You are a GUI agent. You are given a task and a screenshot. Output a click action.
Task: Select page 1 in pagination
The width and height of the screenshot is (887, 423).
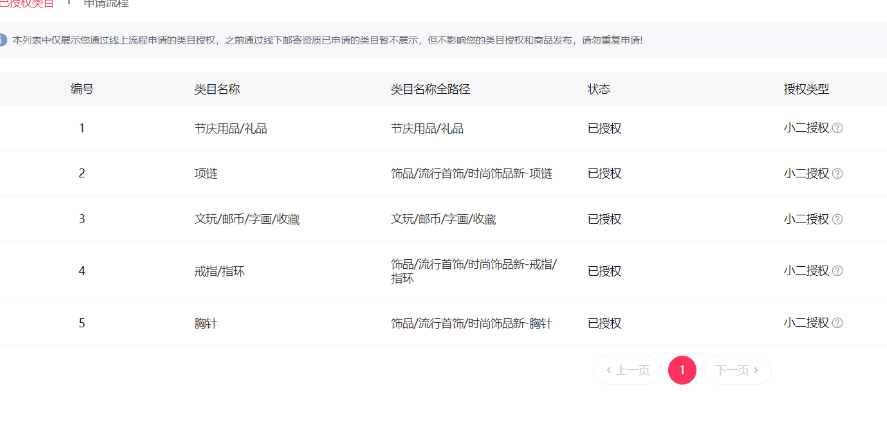682,370
